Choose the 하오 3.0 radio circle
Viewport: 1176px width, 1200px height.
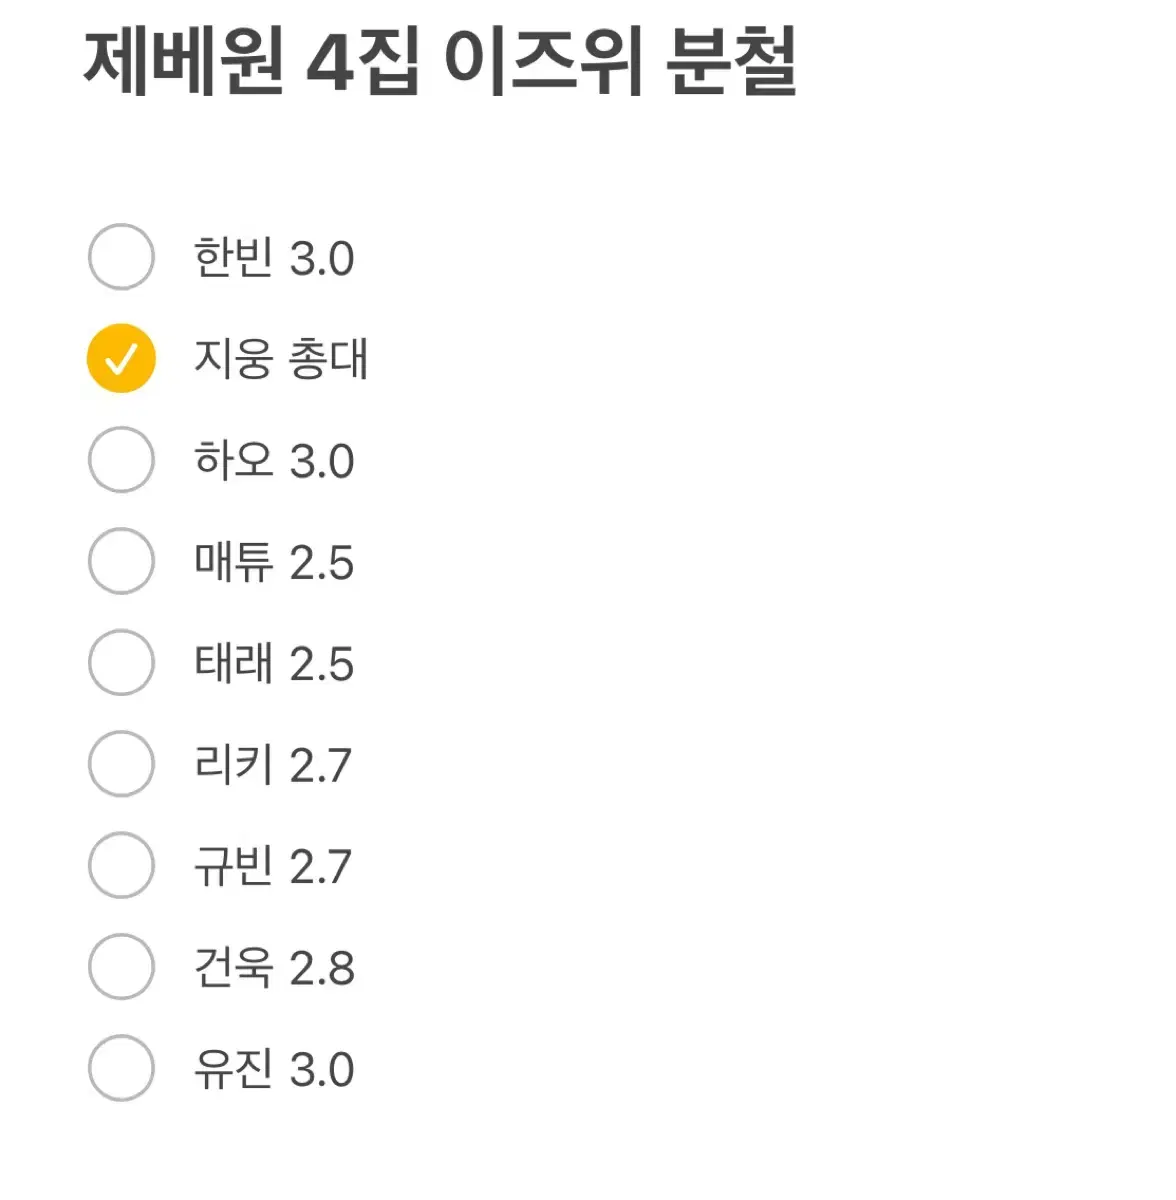point(121,460)
